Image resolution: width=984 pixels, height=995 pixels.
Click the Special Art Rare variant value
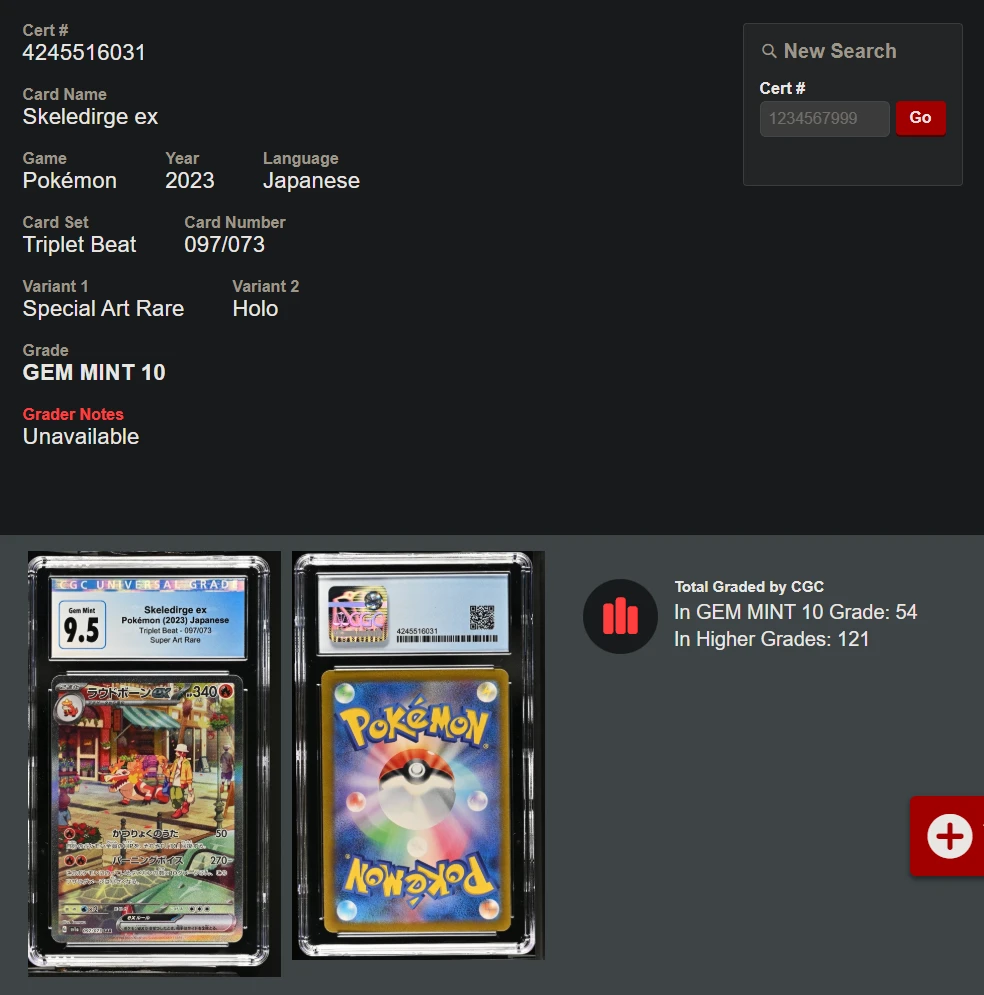[103, 309]
